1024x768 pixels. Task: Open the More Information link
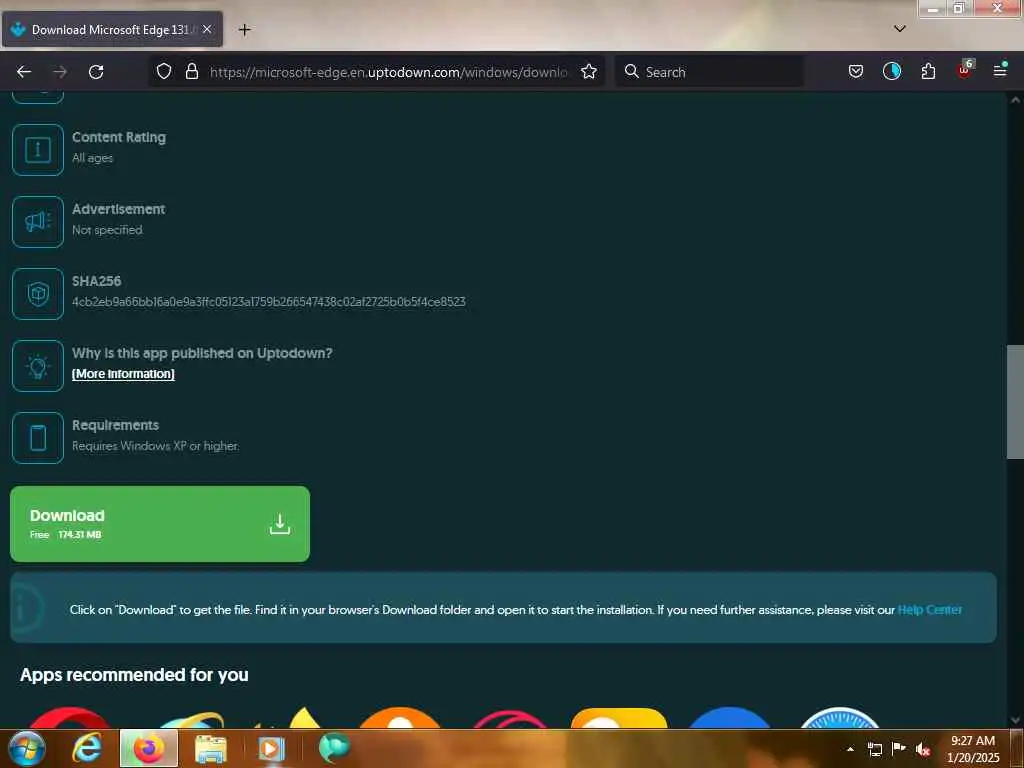tap(123, 374)
